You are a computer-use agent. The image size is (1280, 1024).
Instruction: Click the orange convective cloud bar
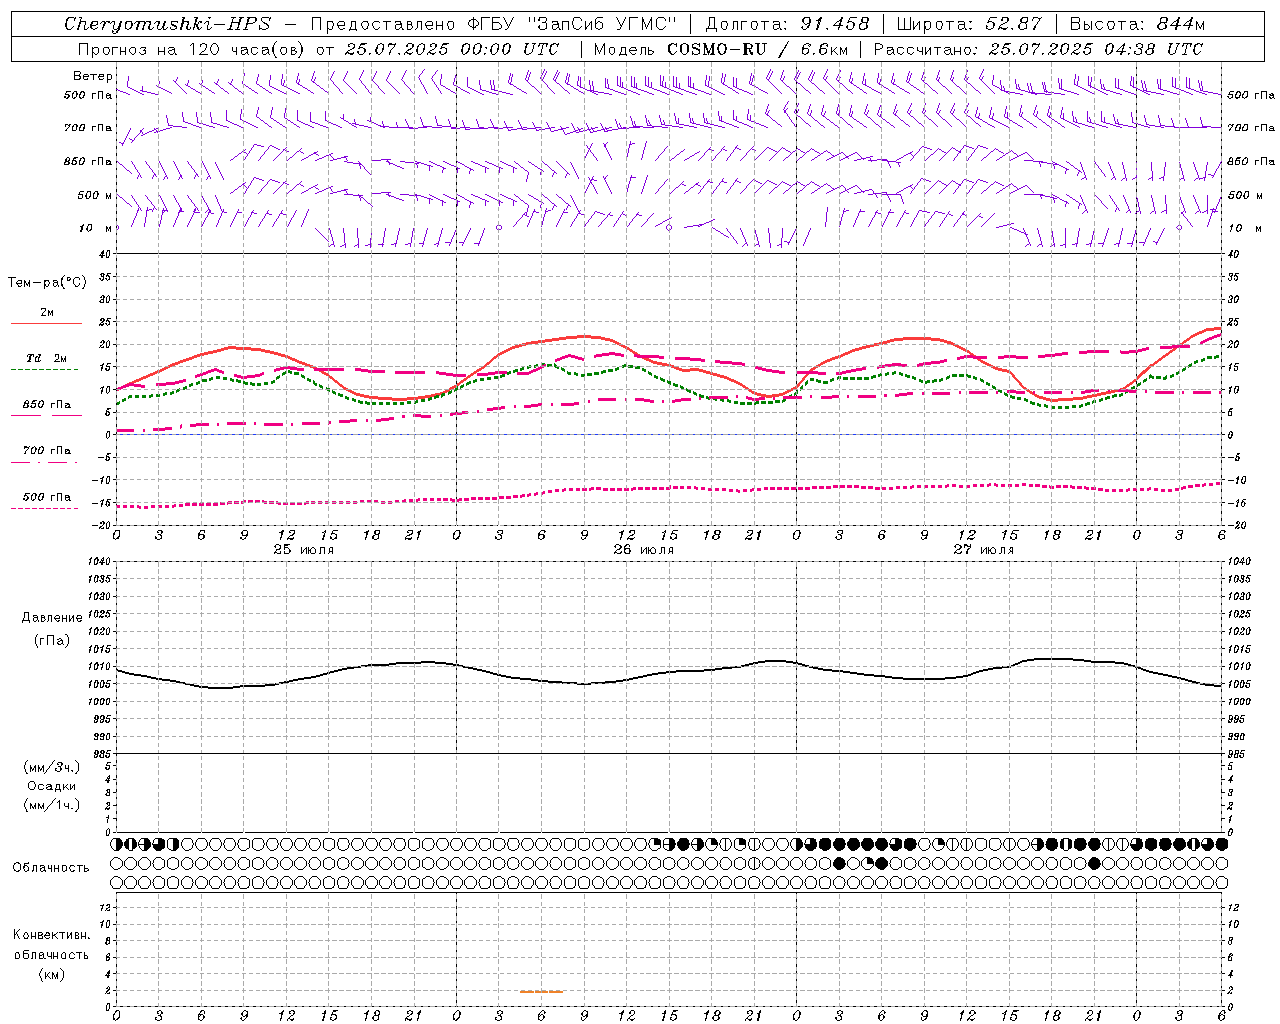tap(541, 992)
